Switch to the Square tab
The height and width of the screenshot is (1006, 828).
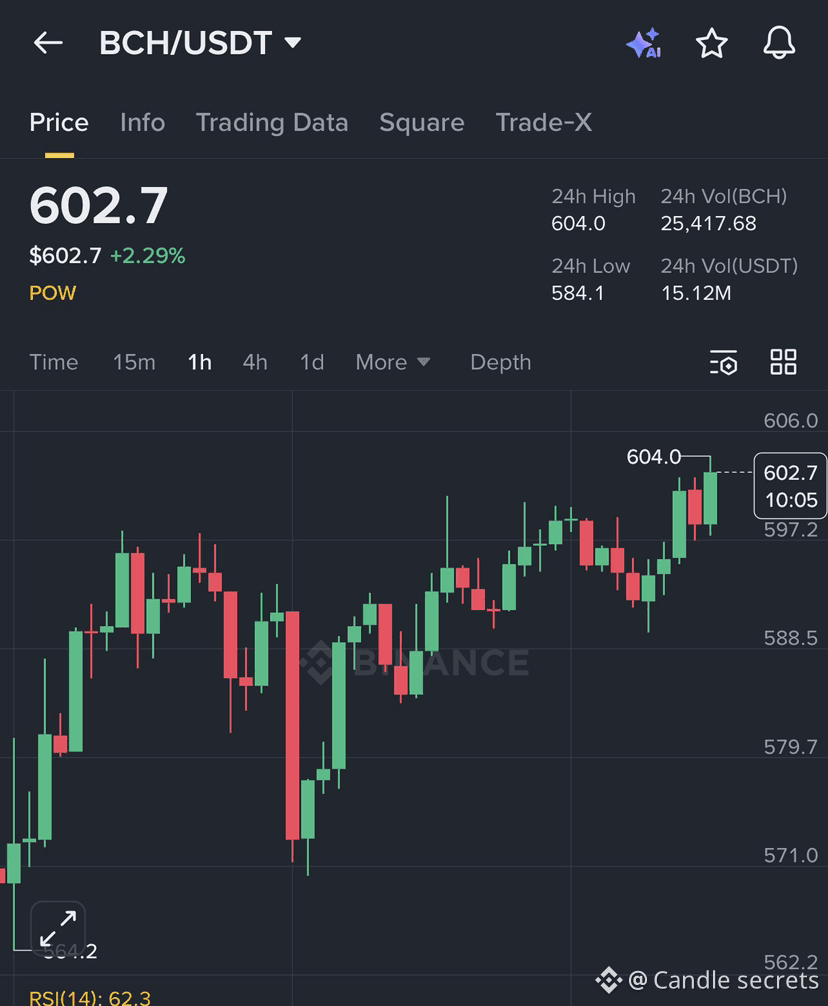pyautogui.click(x=421, y=123)
